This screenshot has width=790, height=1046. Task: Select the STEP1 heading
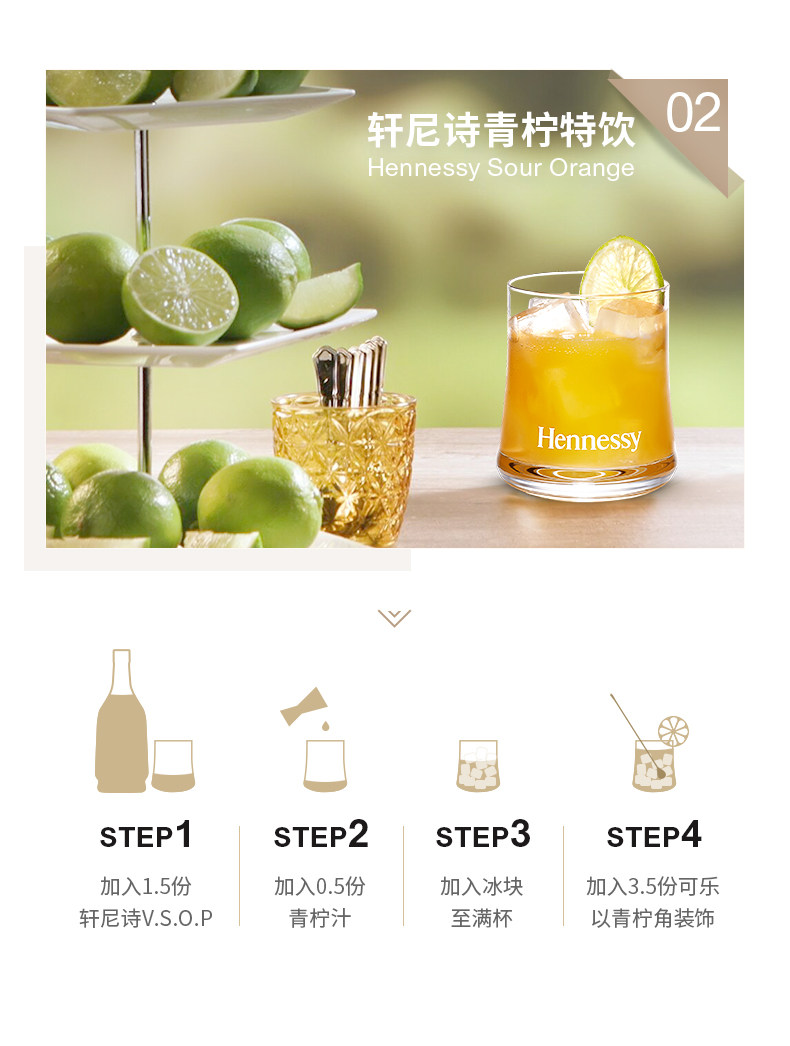click(147, 836)
